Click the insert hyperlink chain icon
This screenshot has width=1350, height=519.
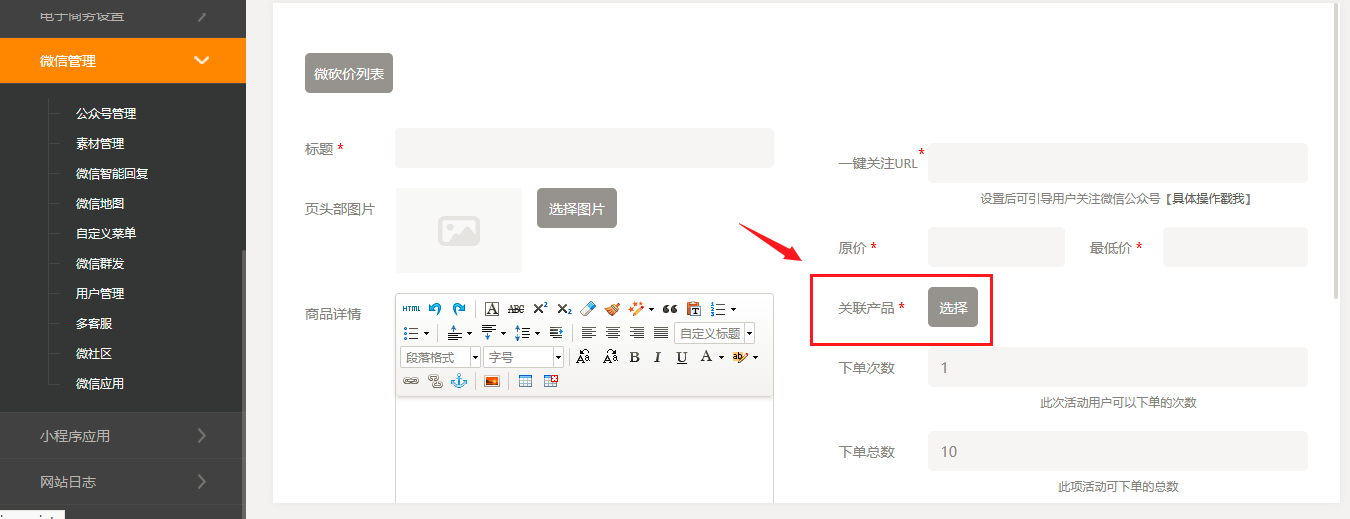(x=410, y=381)
